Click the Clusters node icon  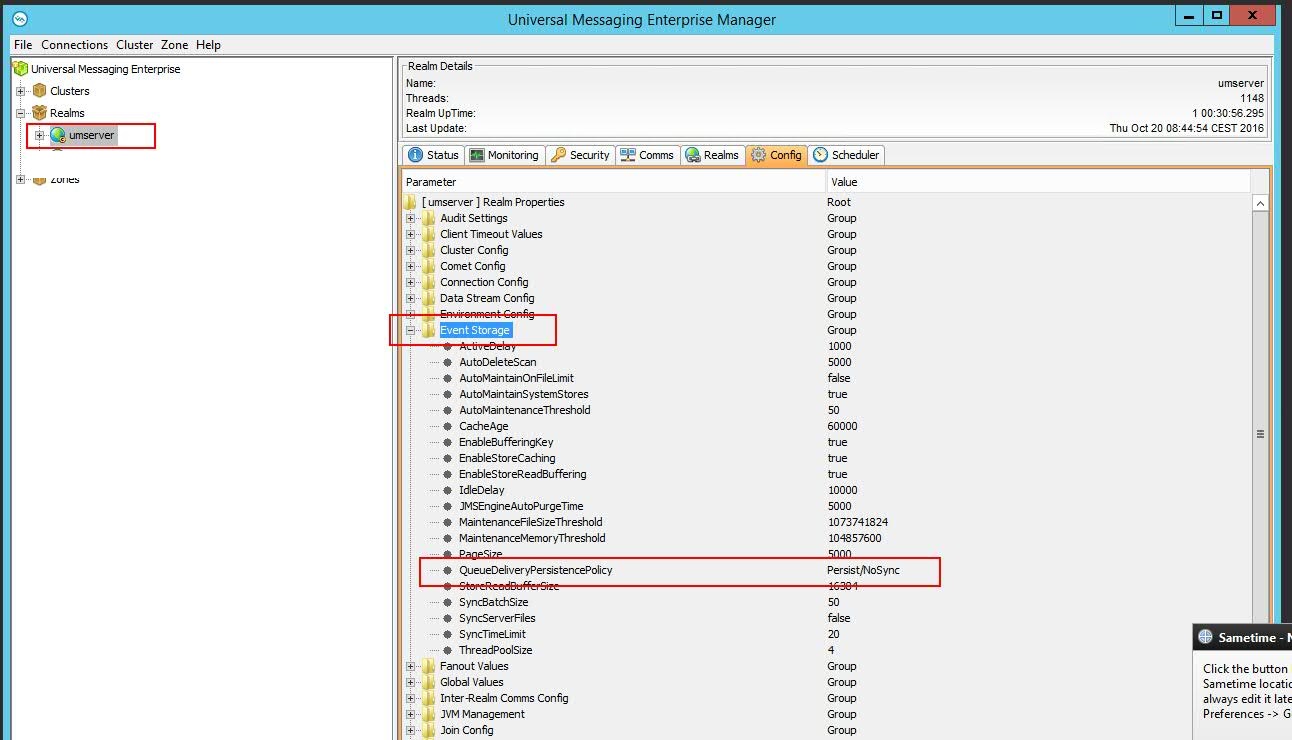[x=39, y=91]
